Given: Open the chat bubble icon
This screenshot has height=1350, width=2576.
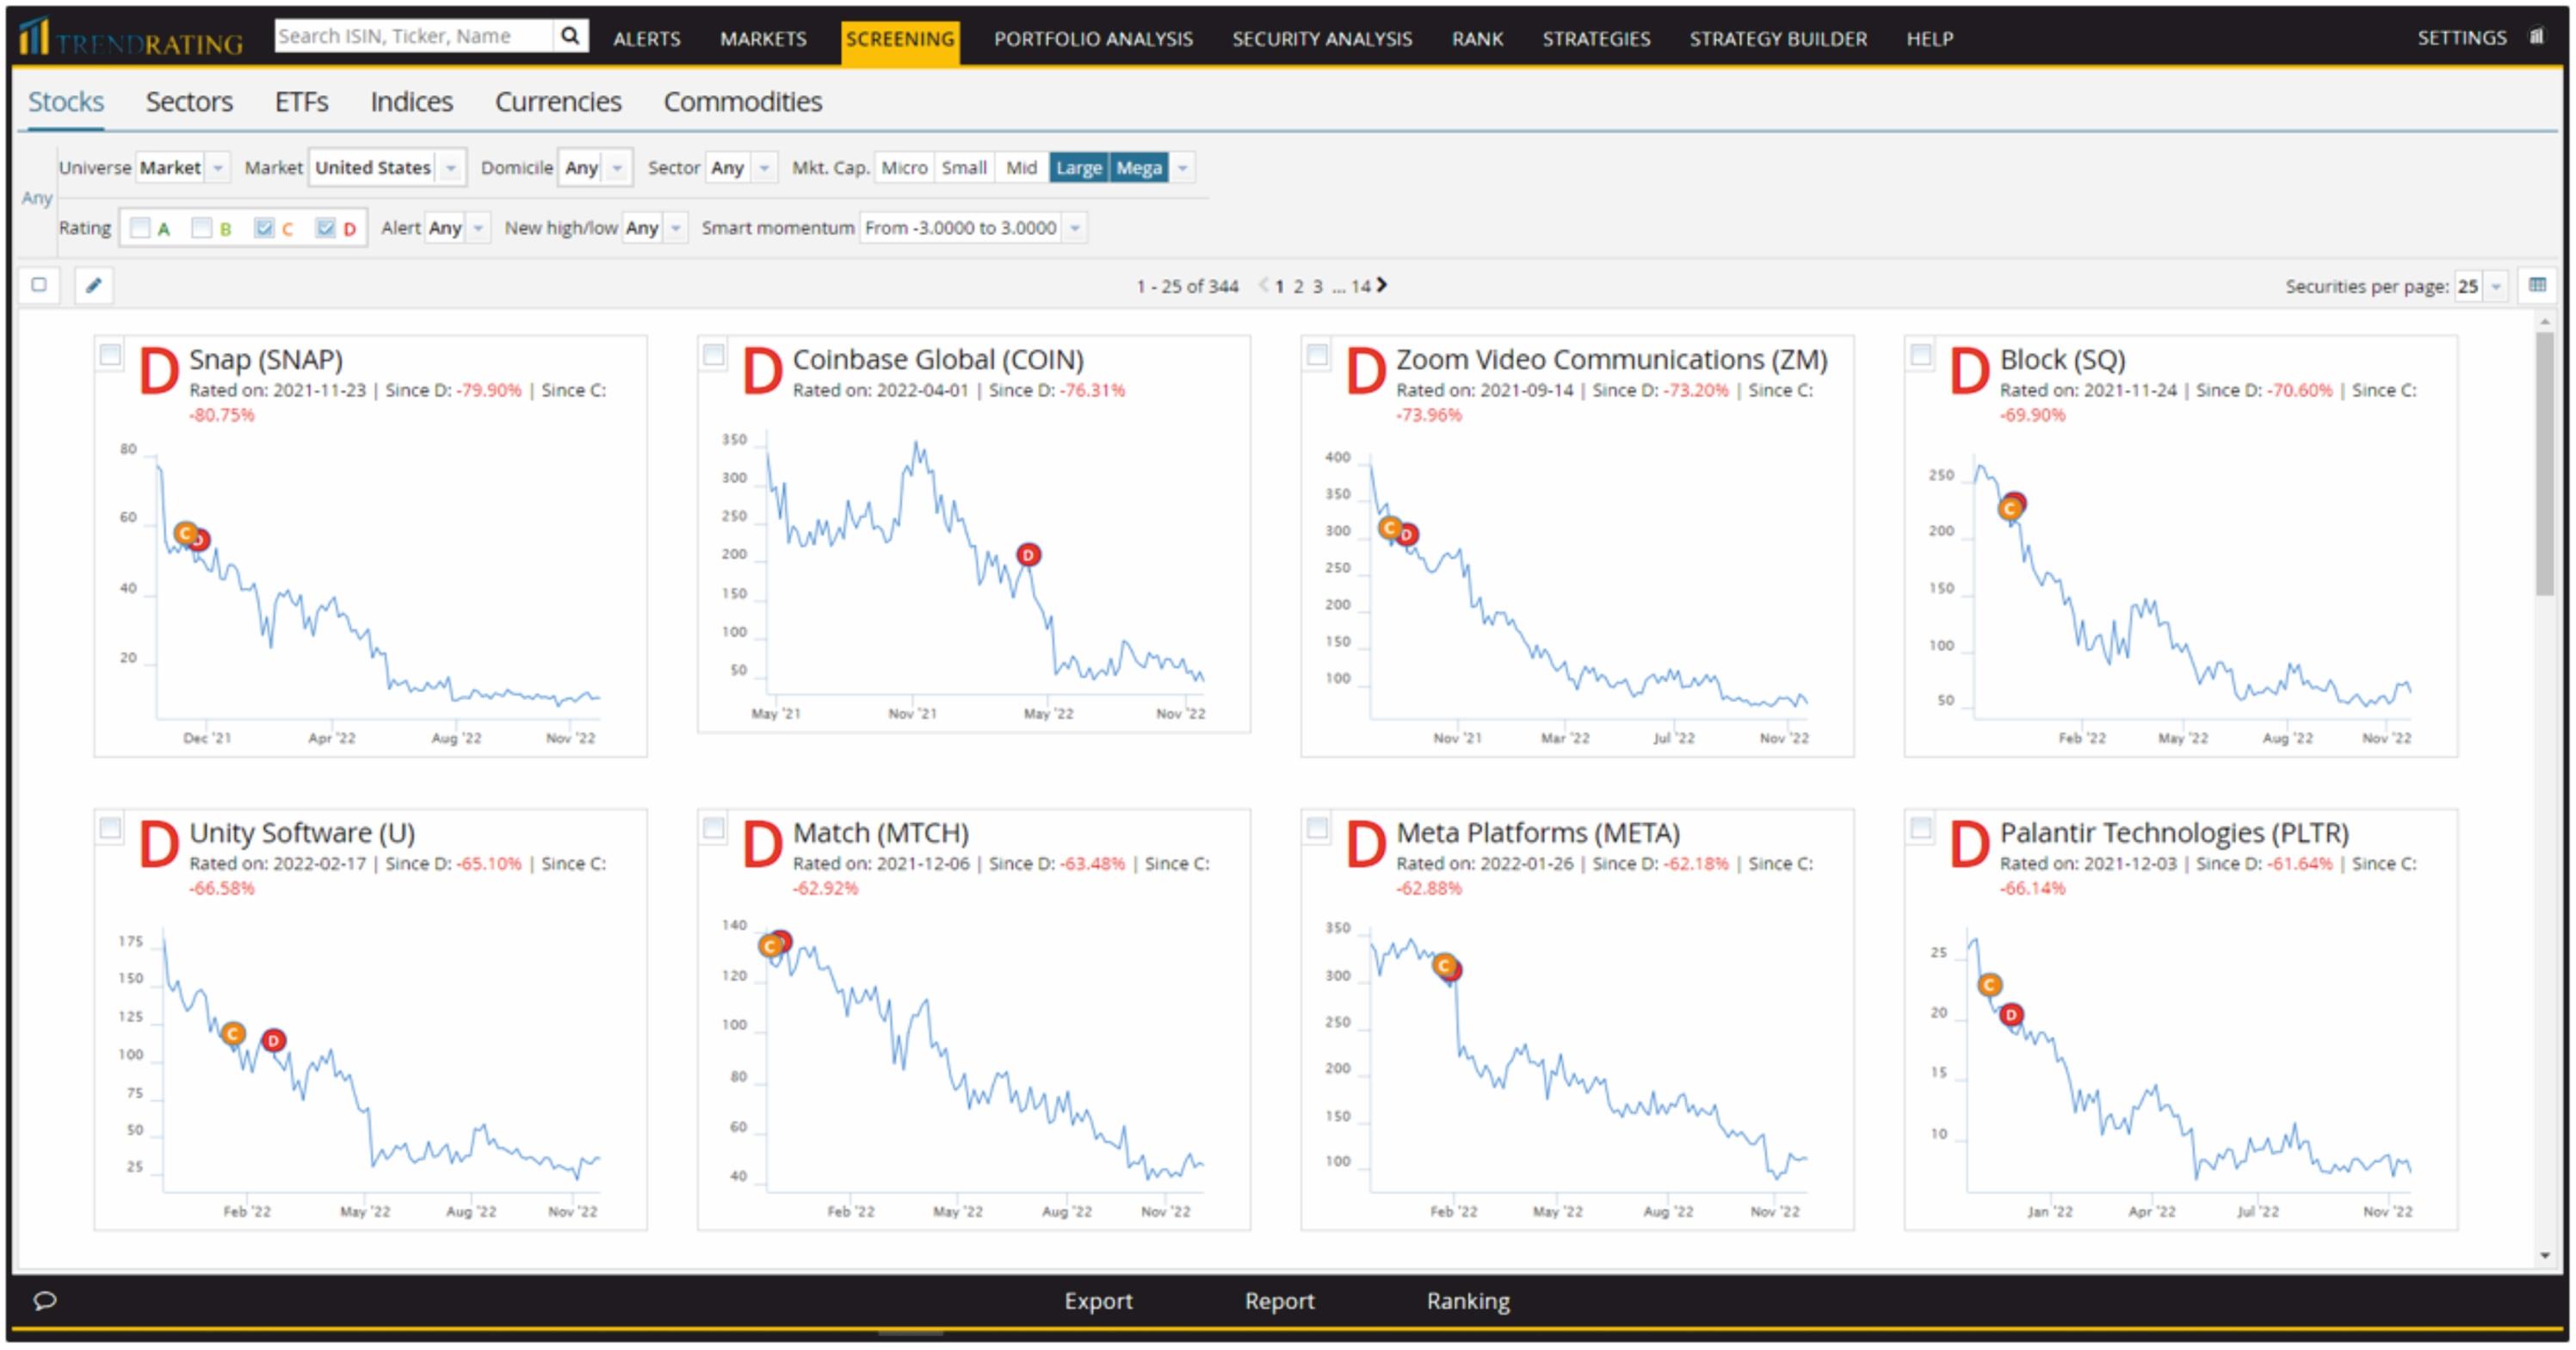Looking at the screenshot, I should point(45,1300).
